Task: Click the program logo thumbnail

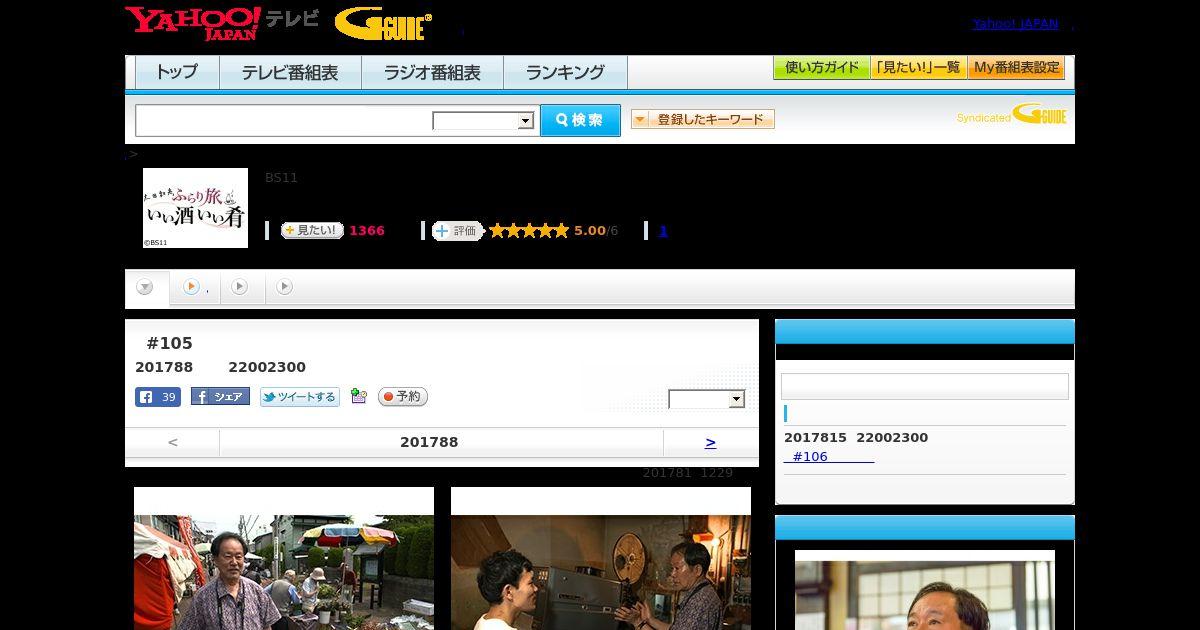Action: tap(195, 208)
